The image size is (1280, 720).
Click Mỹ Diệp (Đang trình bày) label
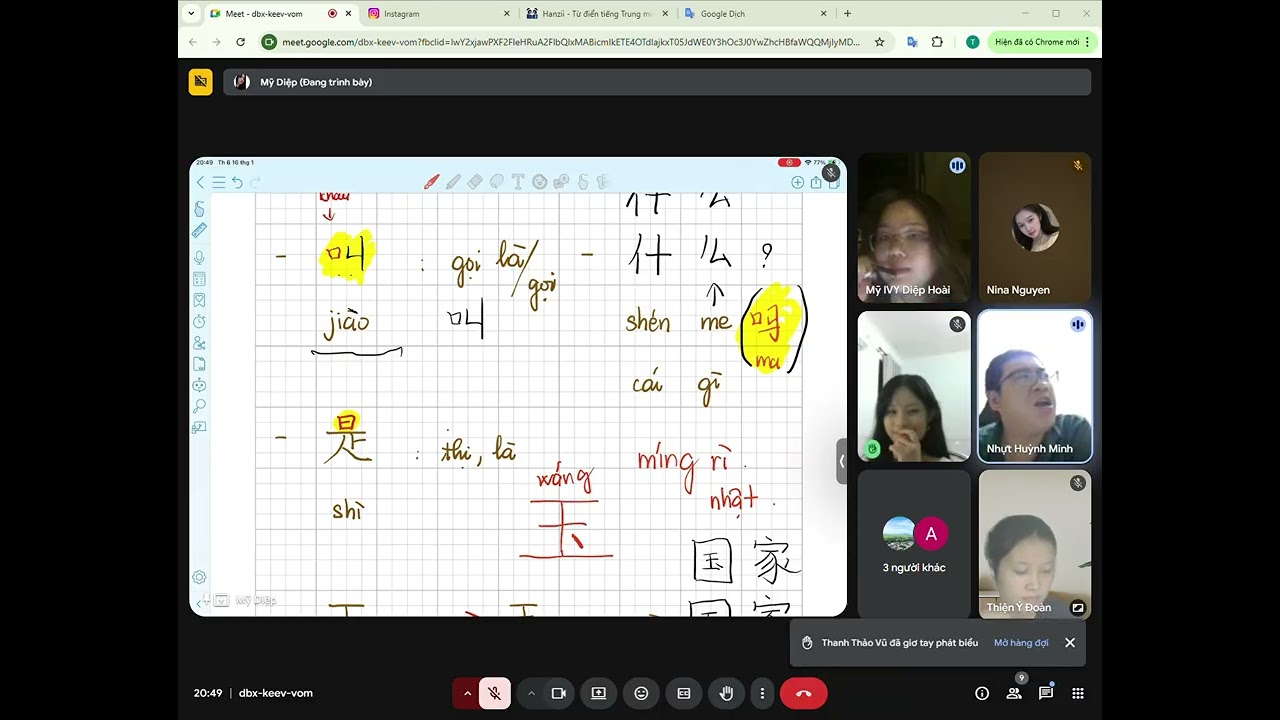316,82
